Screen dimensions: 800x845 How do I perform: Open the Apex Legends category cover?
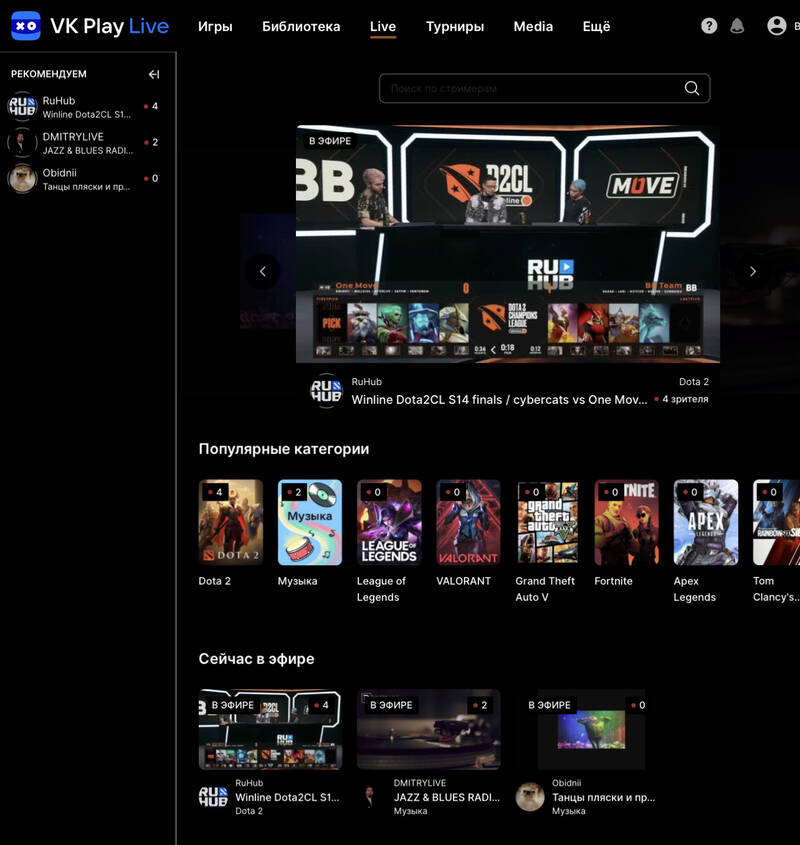pyautogui.click(x=706, y=522)
